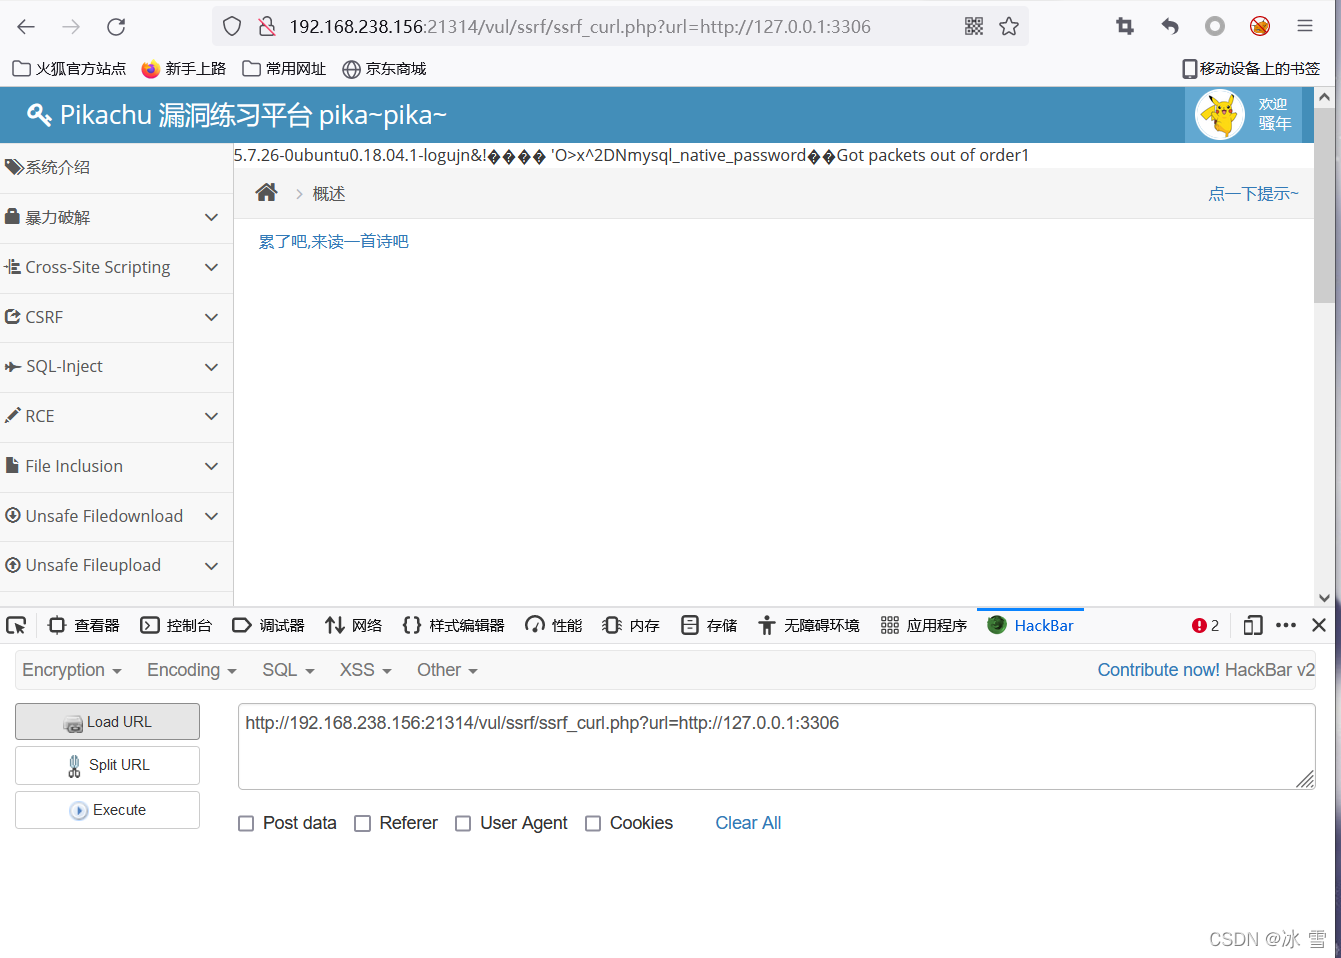Enable the User Agent checkbox
The height and width of the screenshot is (958, 1341).
pyautogui.click(x=463, y=824)
